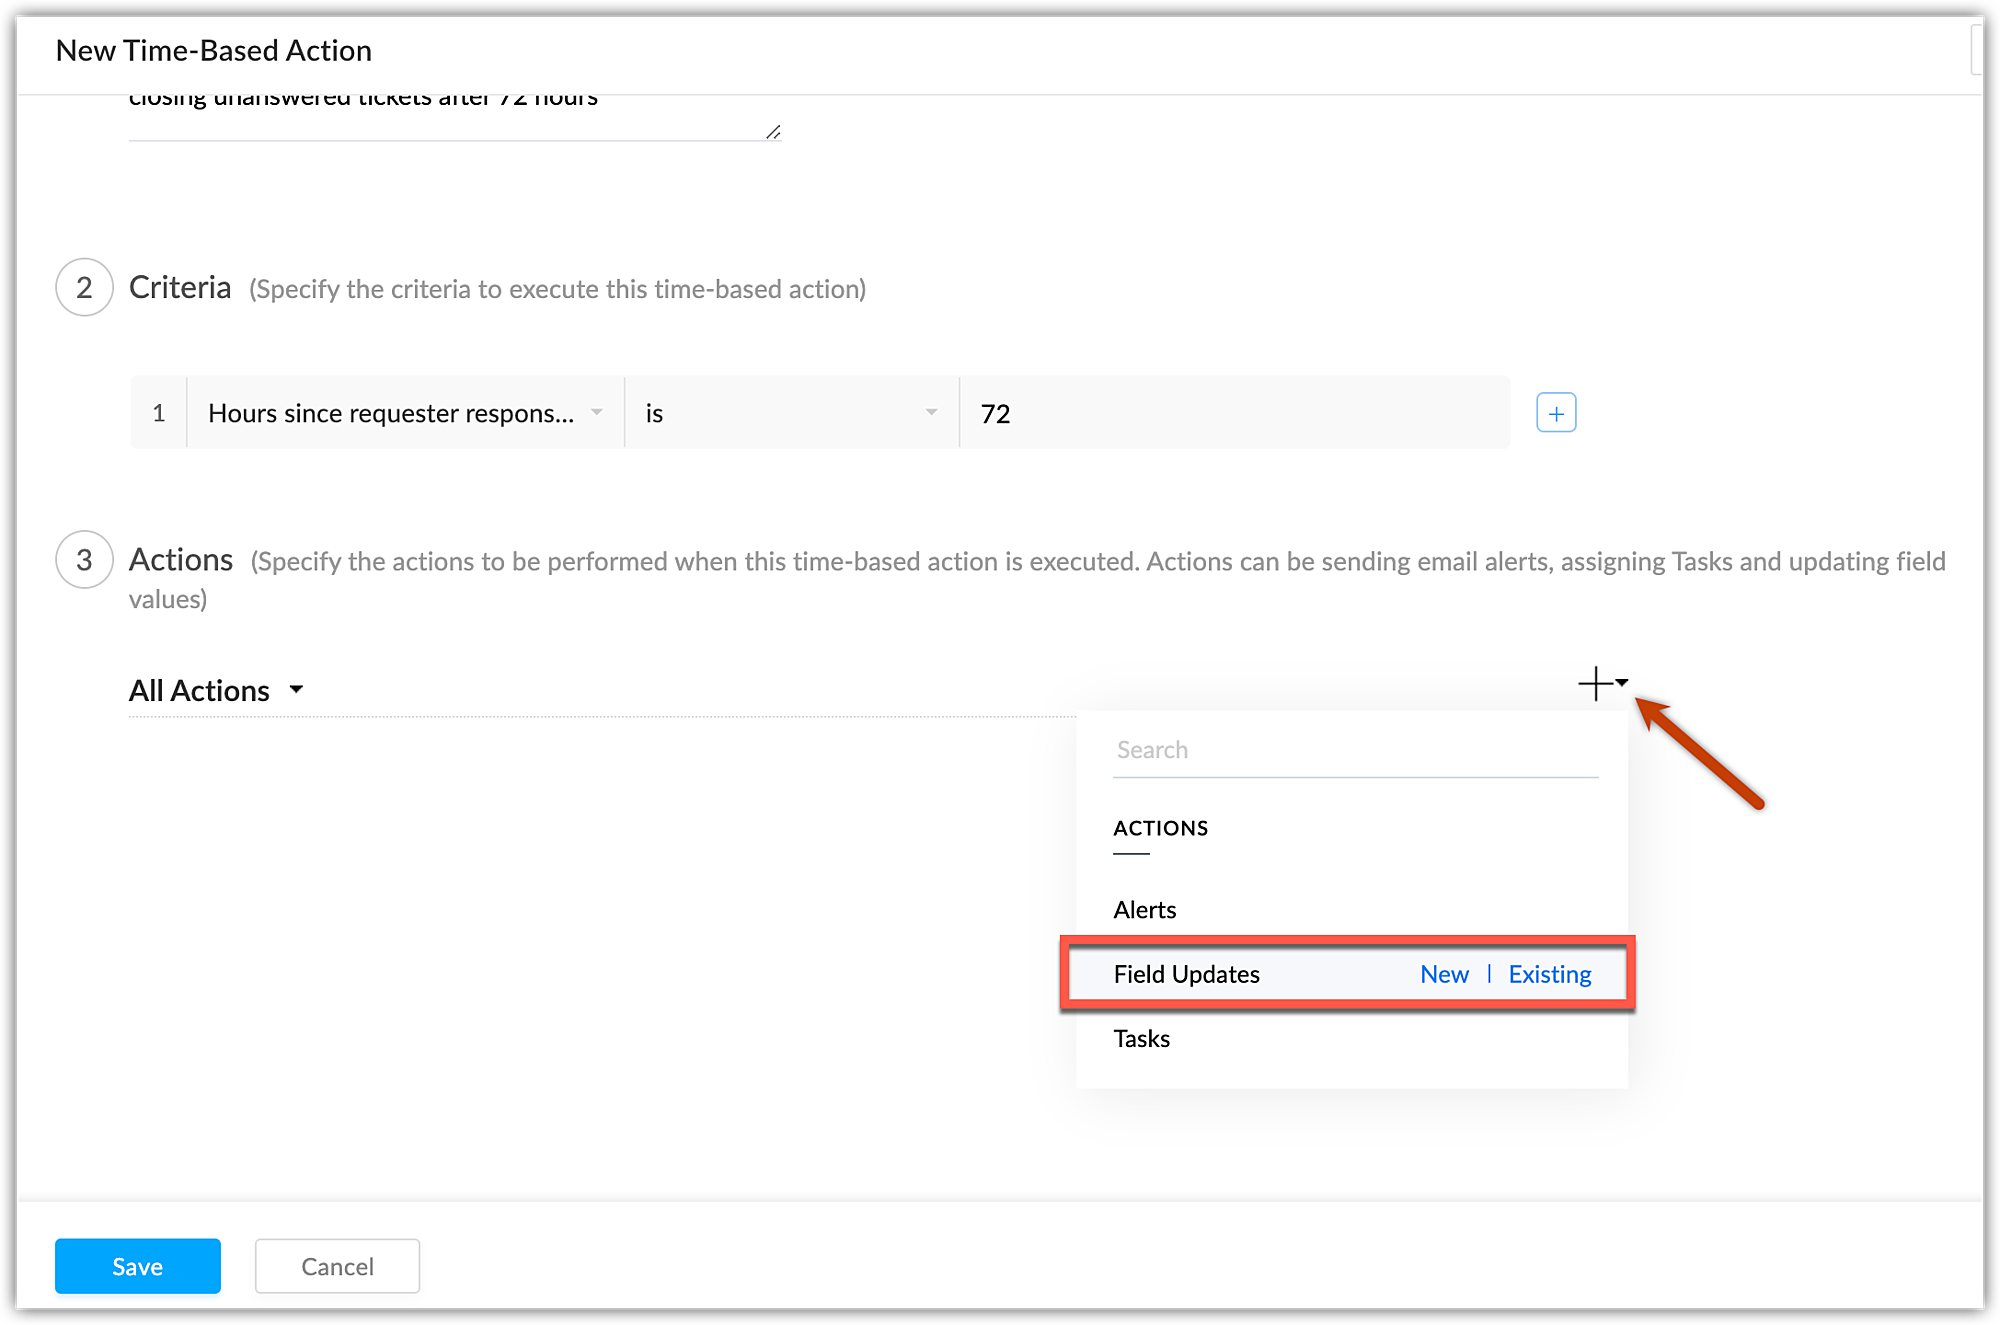Click New link for Field Updates
The height and width of the screenshot is (1325, 2000).
click(x=1444, y=974)
